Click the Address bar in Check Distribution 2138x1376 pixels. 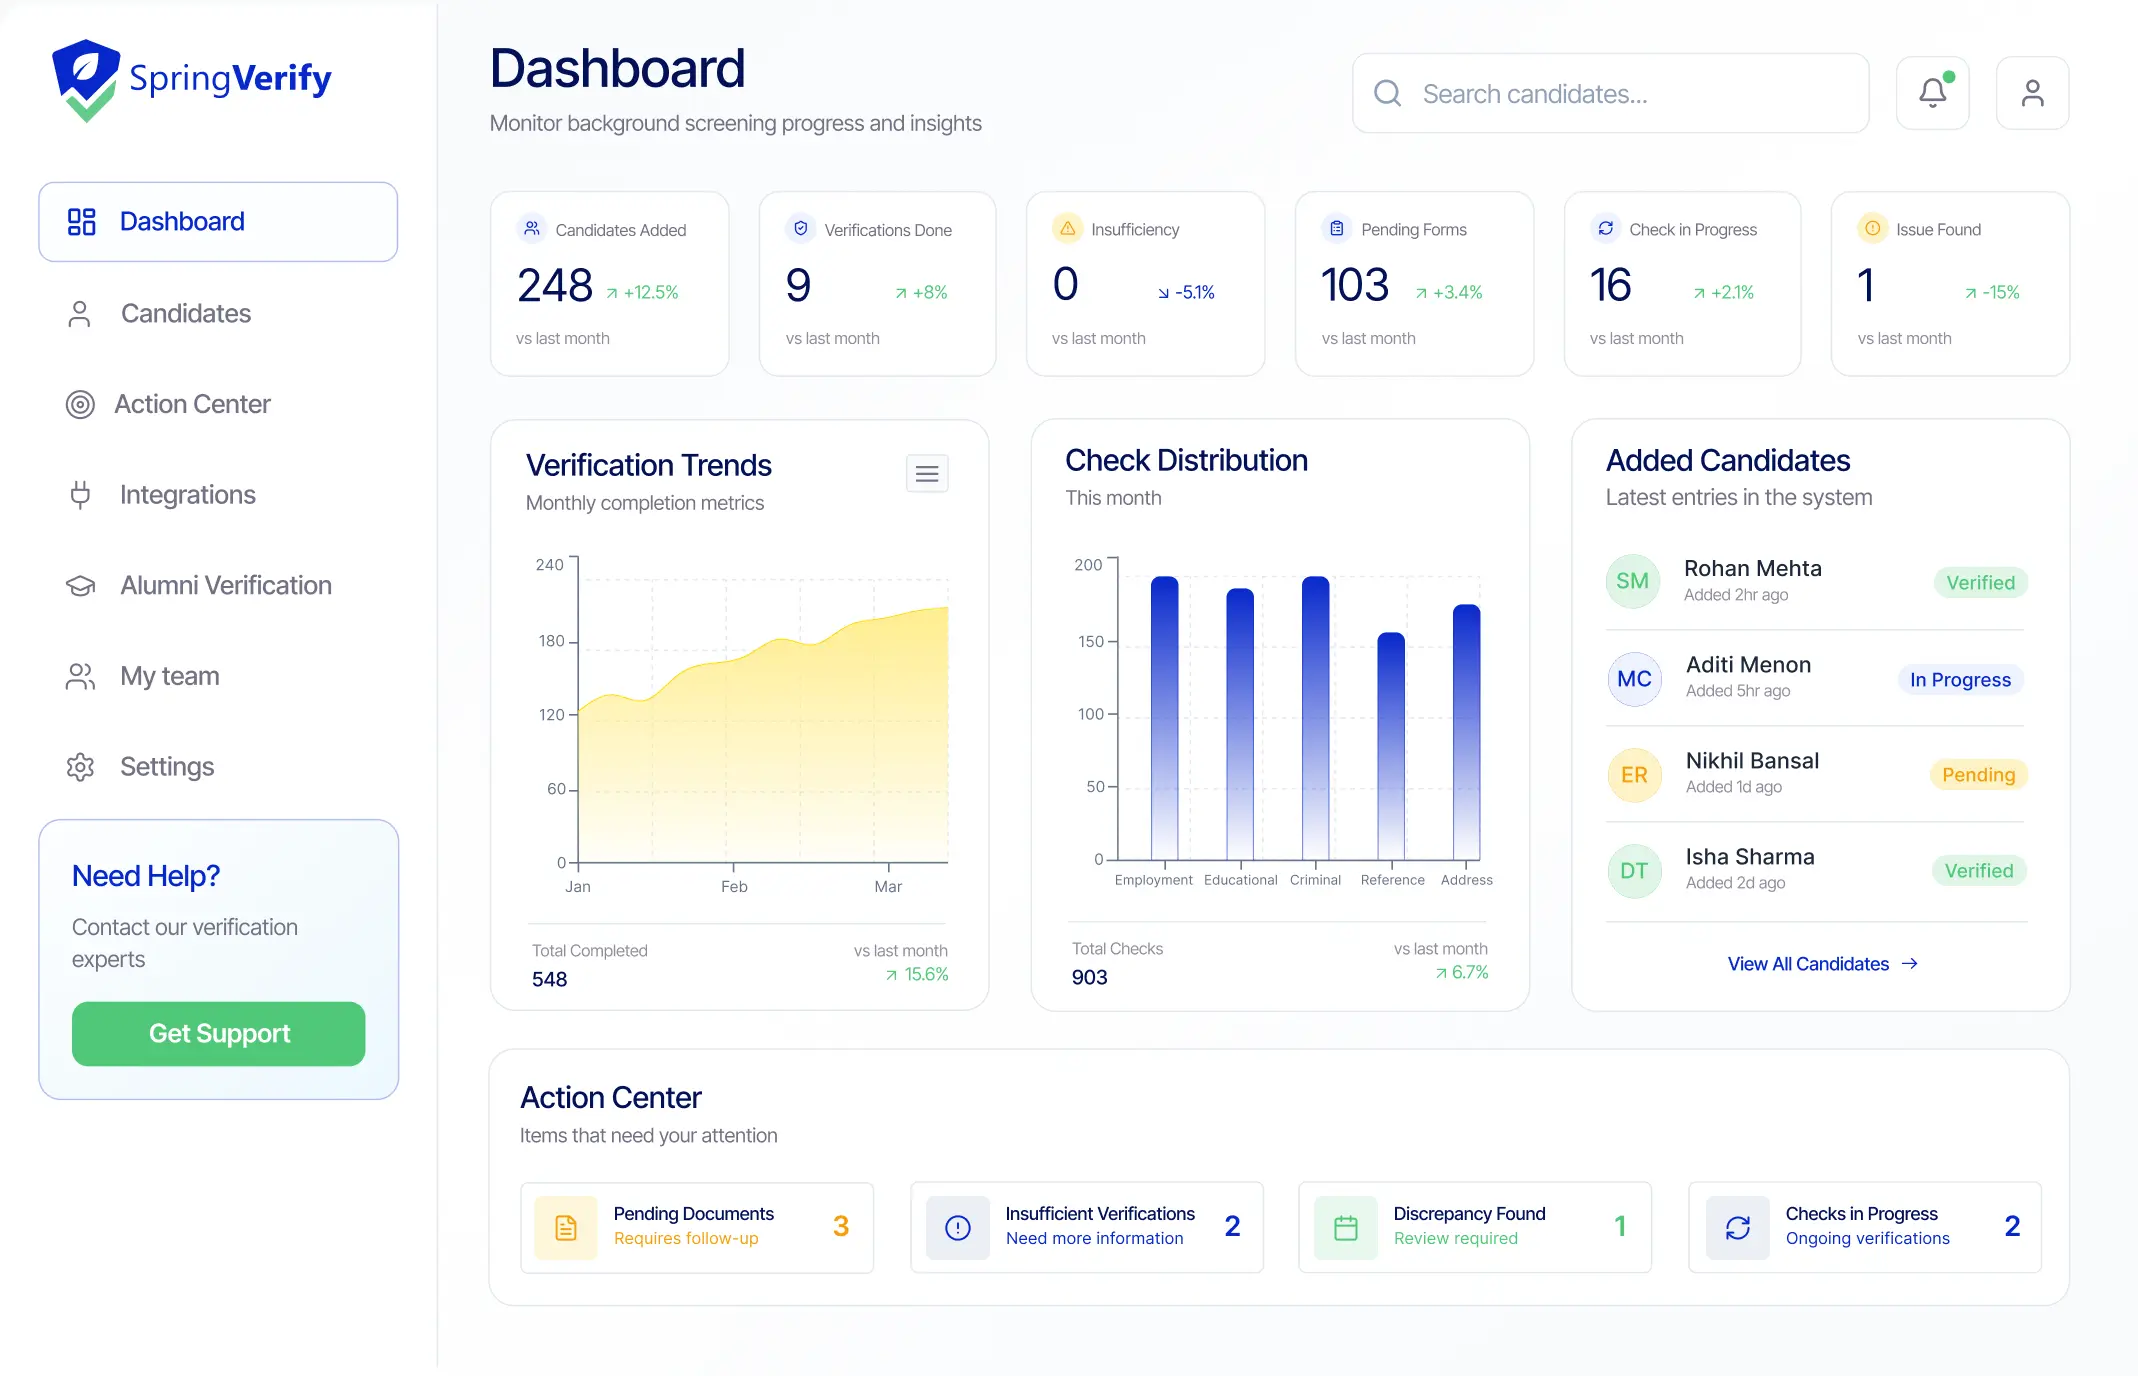[x=1466, y=732]
